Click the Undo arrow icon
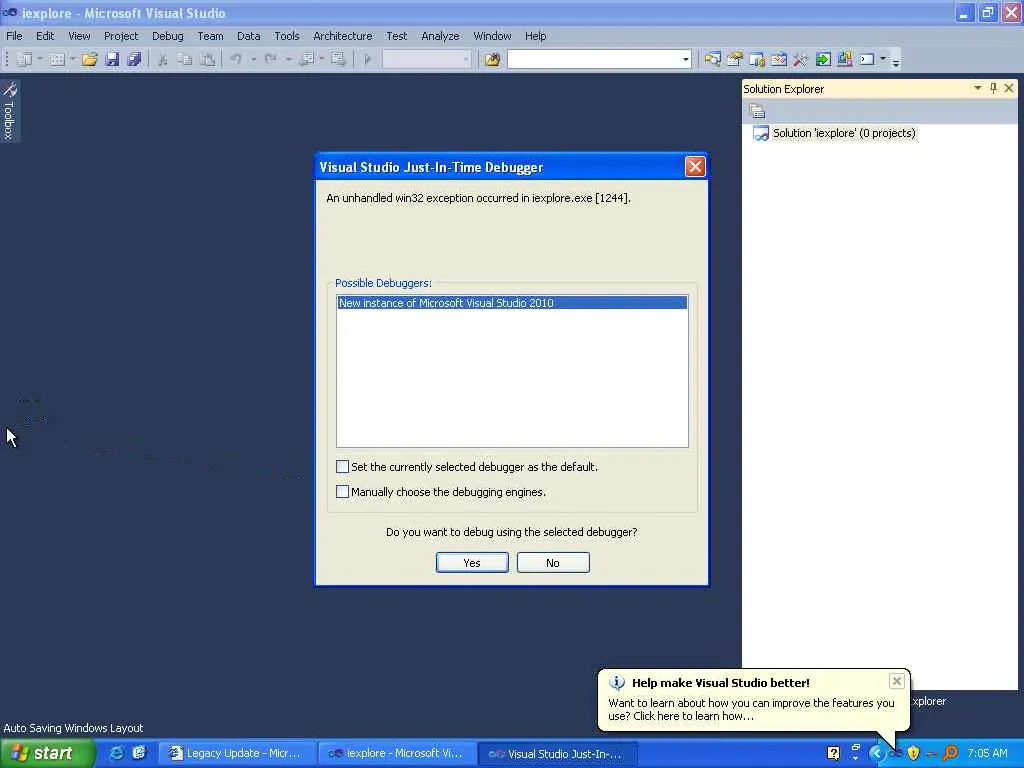This screenshot has height=768, width=1024. (x=236, y=59)
